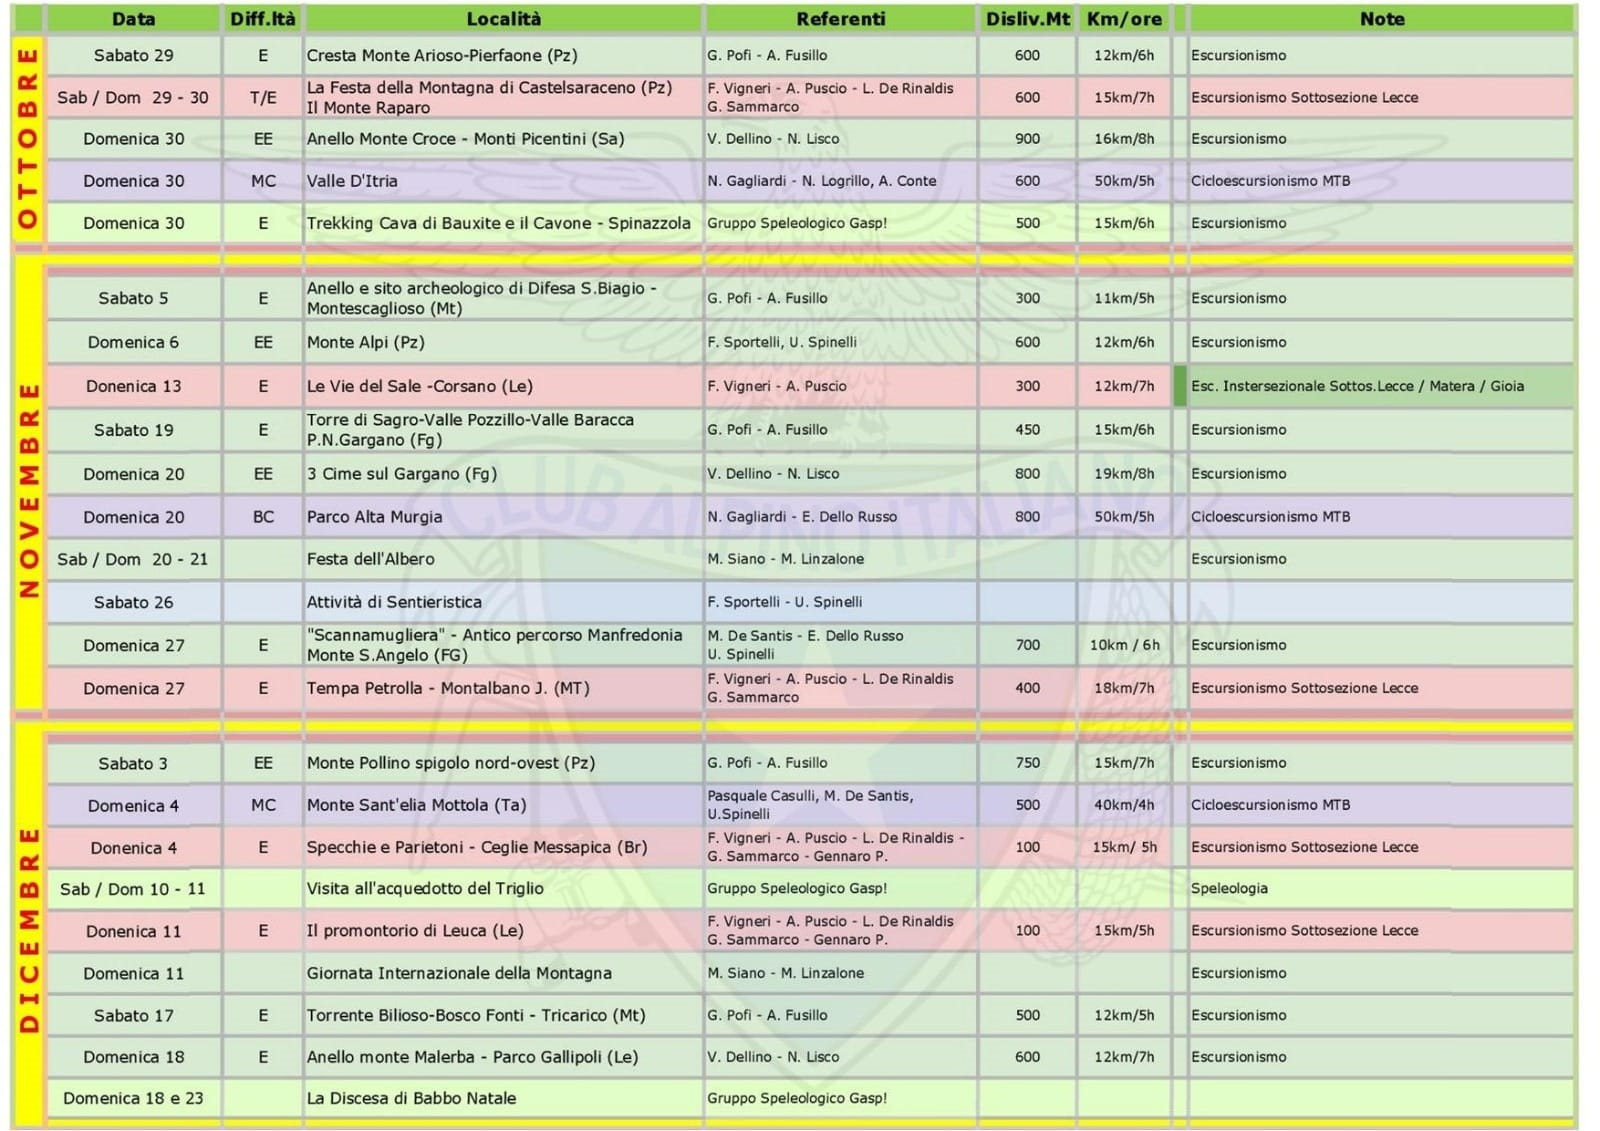Select the '19km/8h' cell

tap(1124, 474)
